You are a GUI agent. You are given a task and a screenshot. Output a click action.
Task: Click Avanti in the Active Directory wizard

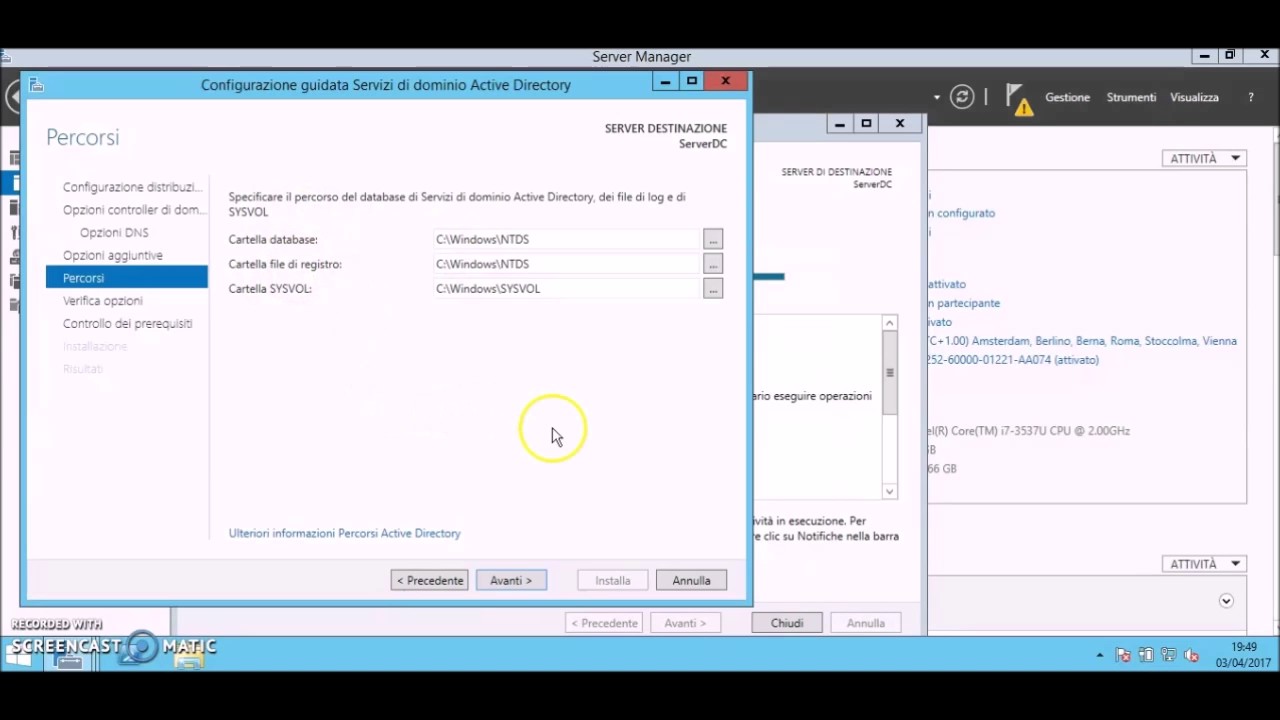tap(511, 580)
